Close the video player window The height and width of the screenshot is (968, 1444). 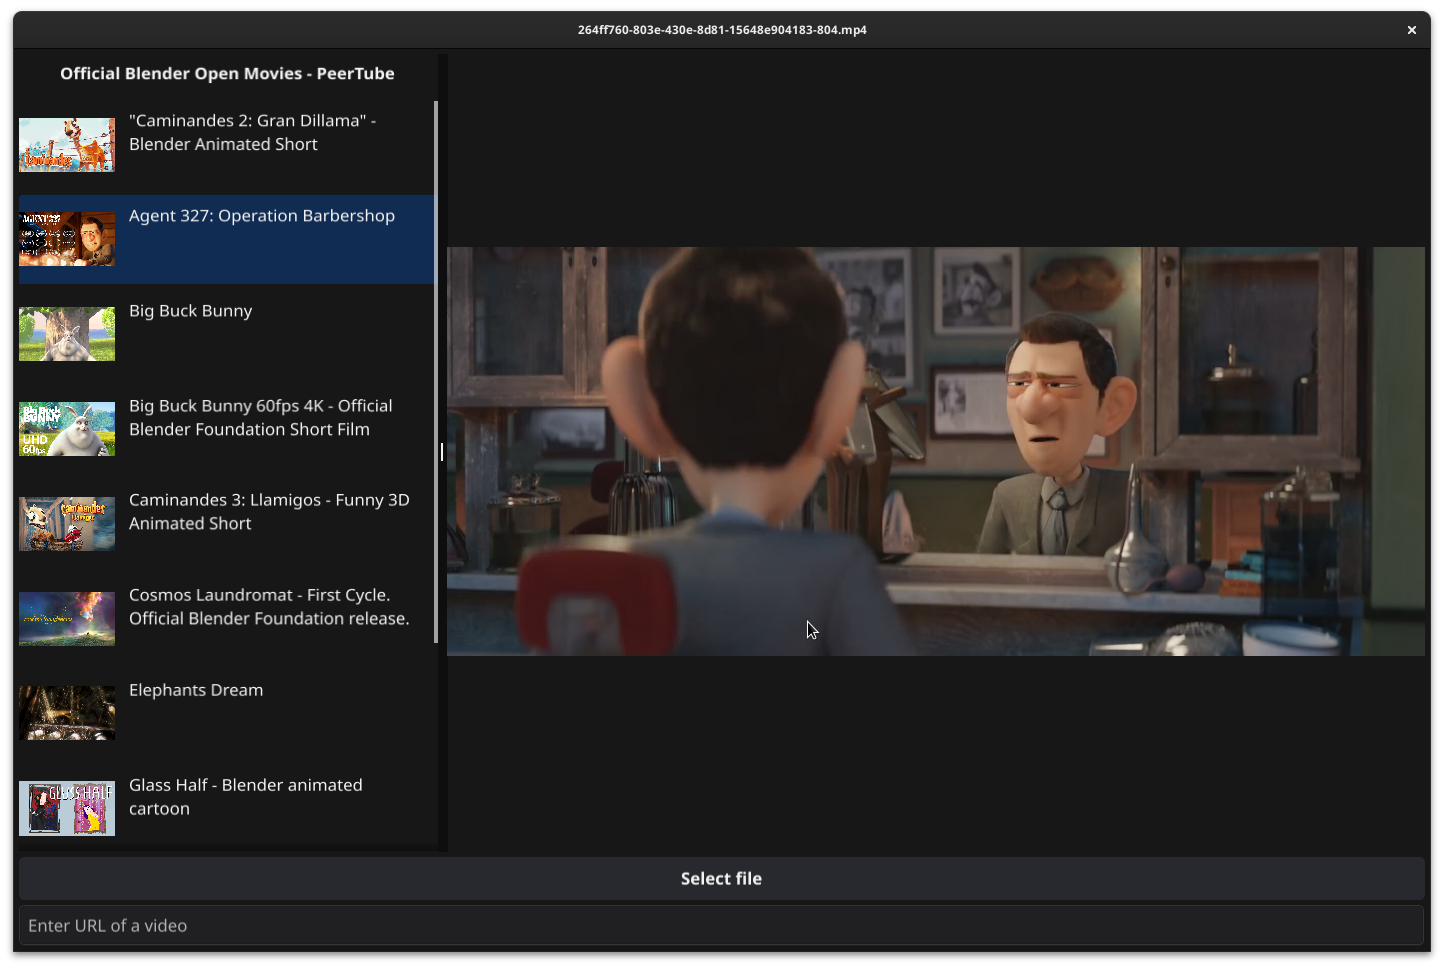click(x=1411, y=30)
